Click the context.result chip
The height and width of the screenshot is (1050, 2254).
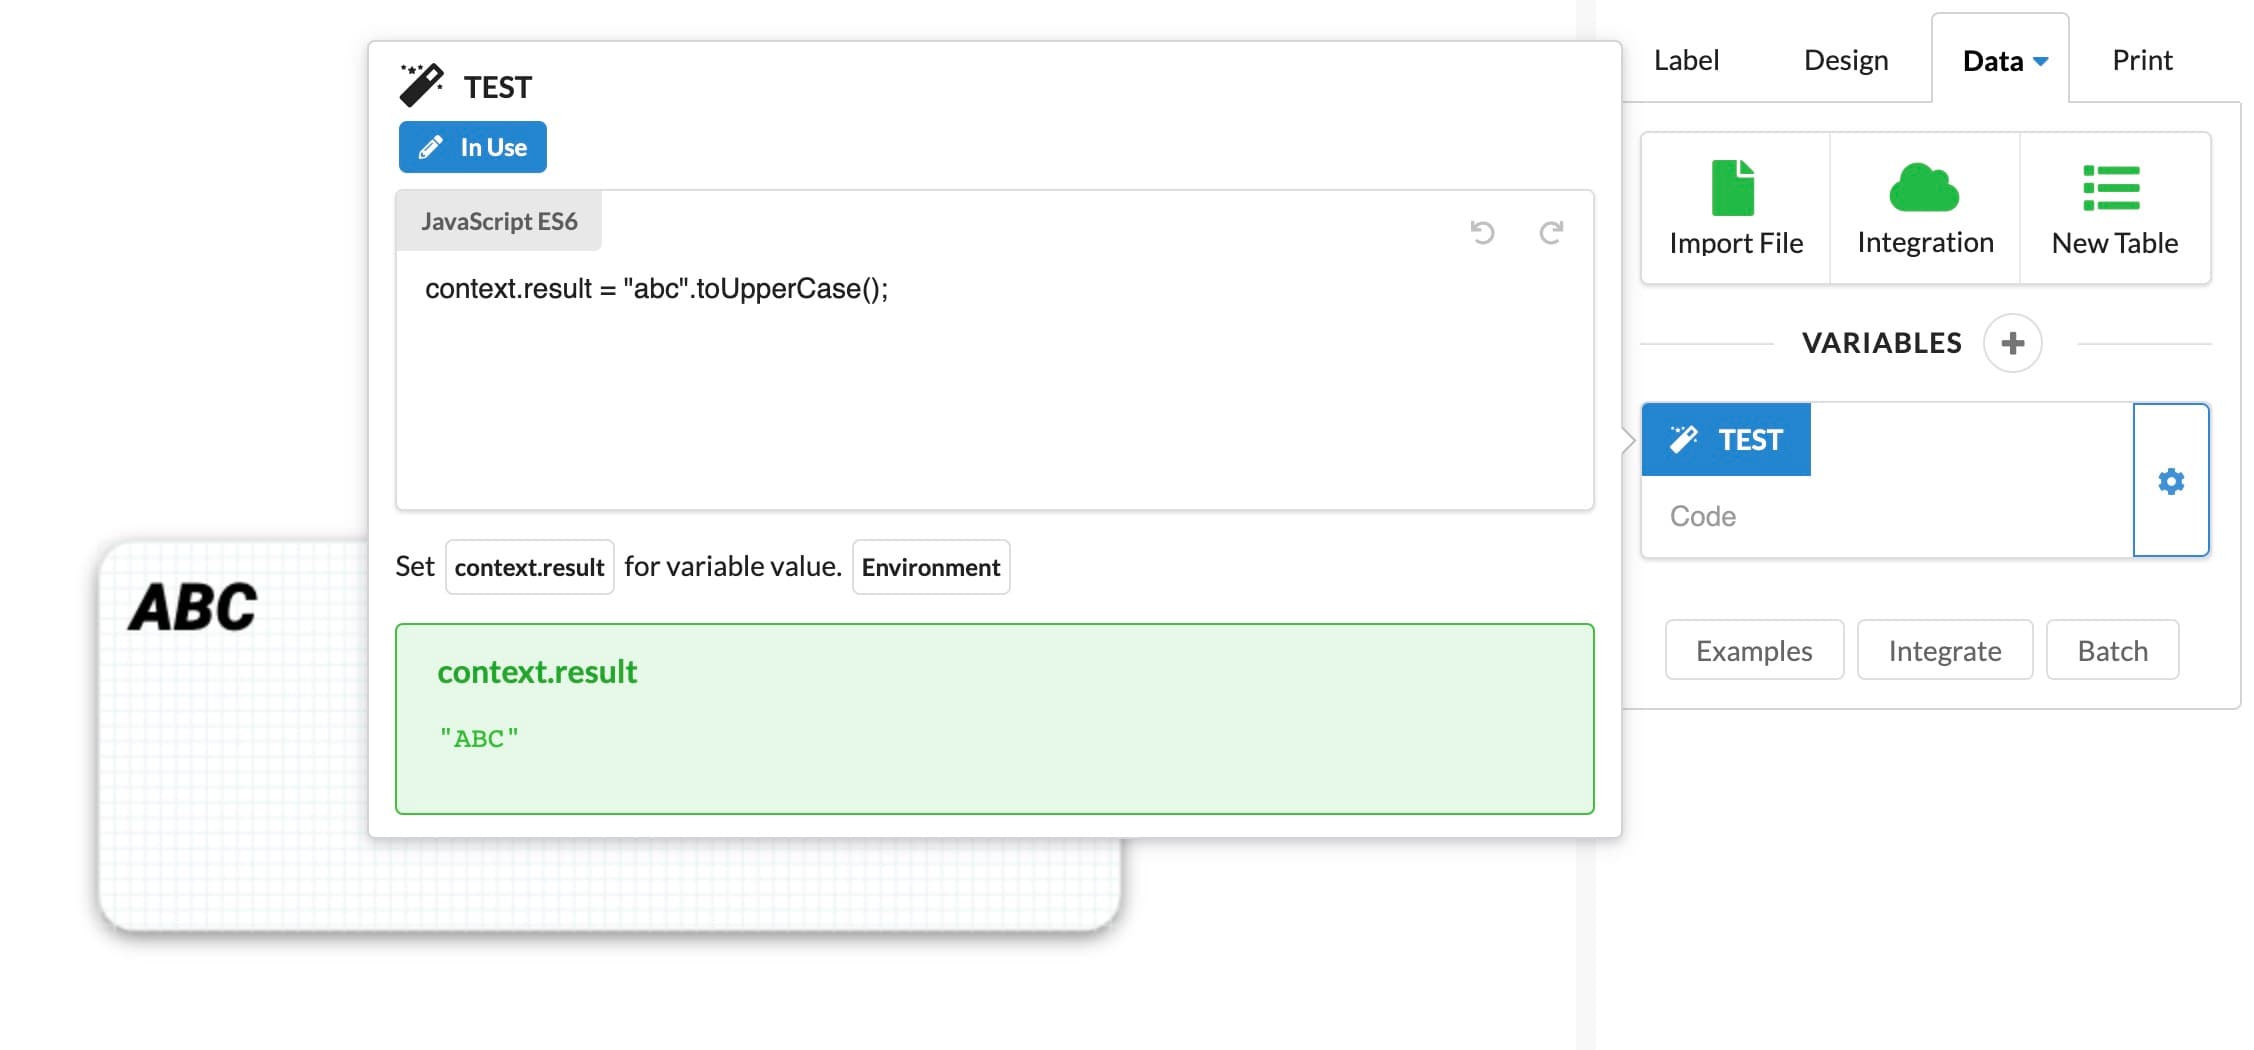(529, 566)
